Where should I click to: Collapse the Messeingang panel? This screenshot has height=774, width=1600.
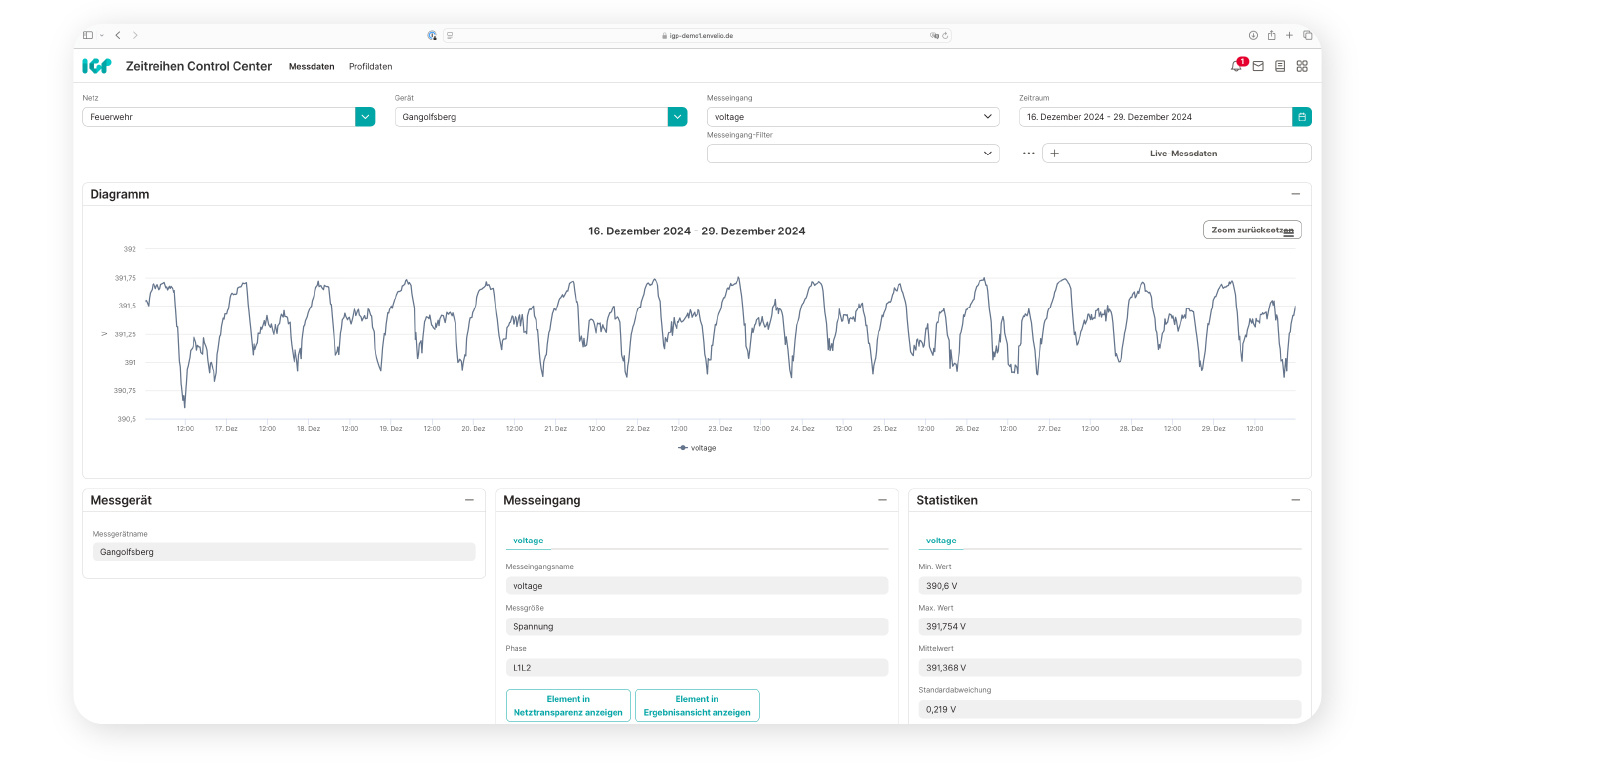[882, 500]
